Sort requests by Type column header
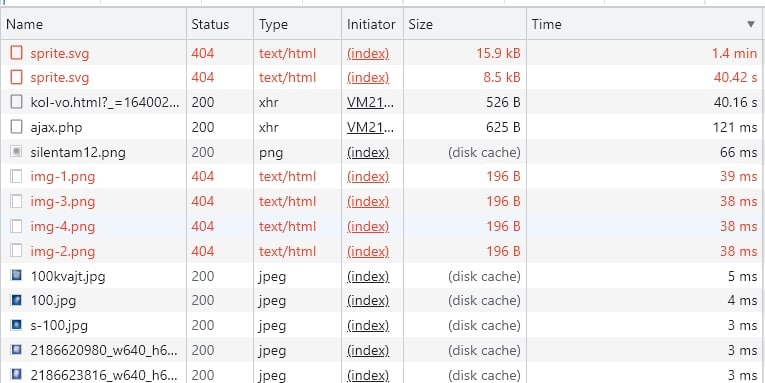Viewport: 765px width, 383px height. click(273, 24)
